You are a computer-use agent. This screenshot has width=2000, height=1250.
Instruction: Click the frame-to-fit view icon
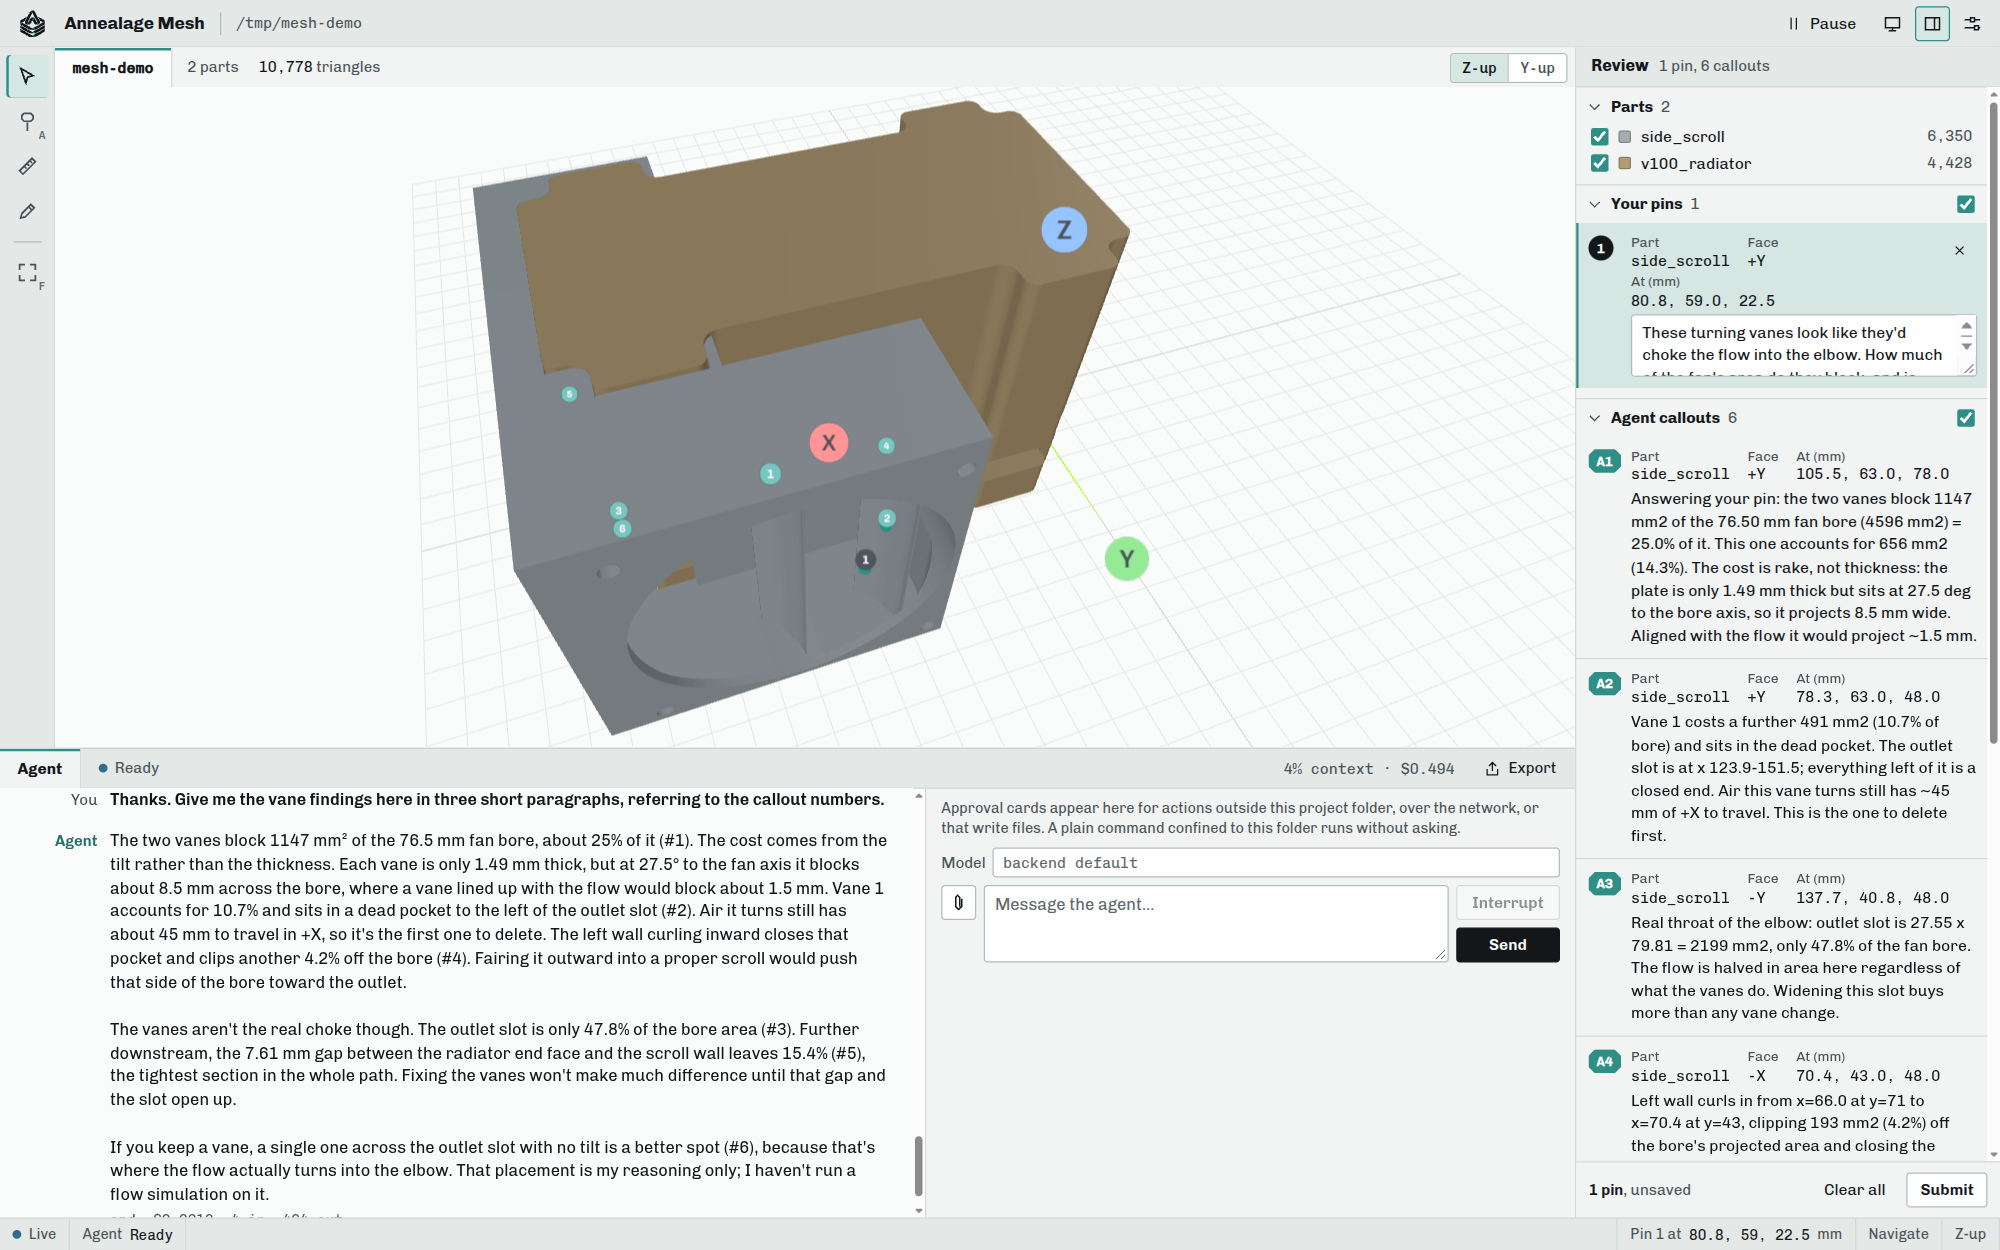tap(27, 272)
